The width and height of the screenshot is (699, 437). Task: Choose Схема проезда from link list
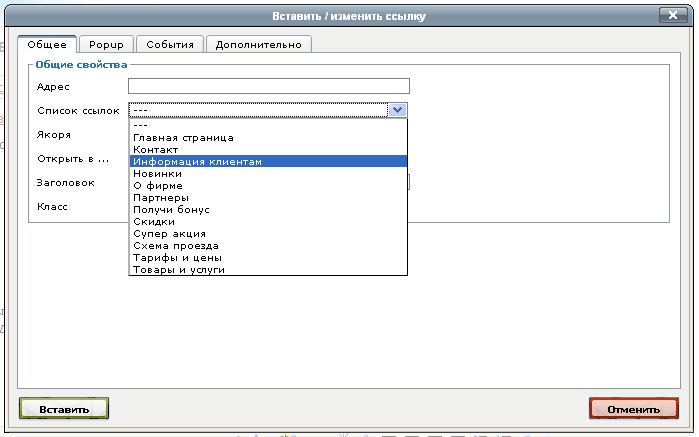175,245
